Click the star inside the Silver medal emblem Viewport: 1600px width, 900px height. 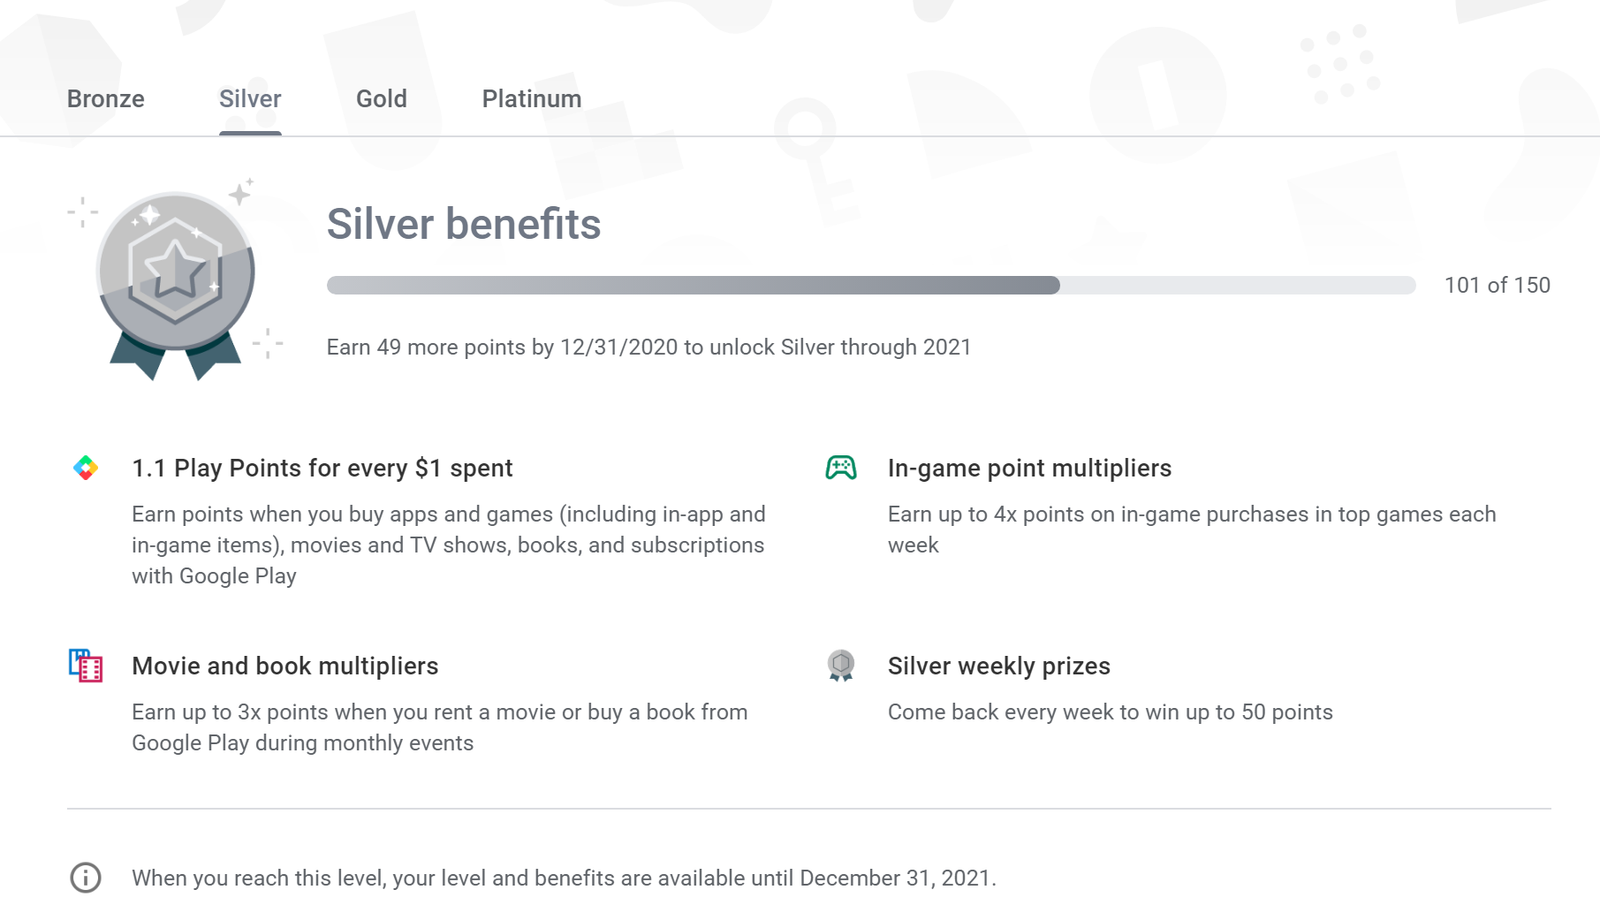point(175,268)
